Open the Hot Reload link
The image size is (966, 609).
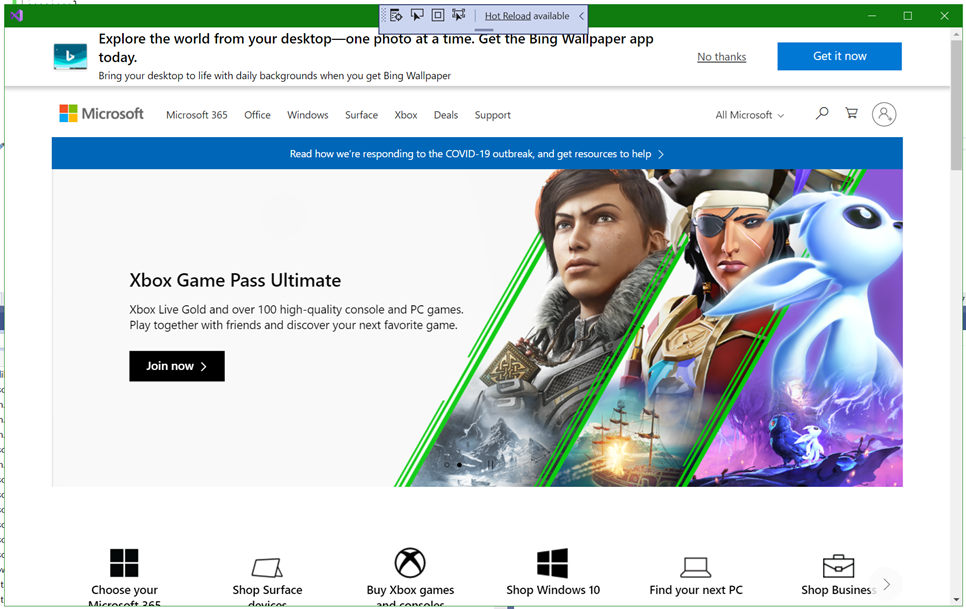[x=507, y=16]
